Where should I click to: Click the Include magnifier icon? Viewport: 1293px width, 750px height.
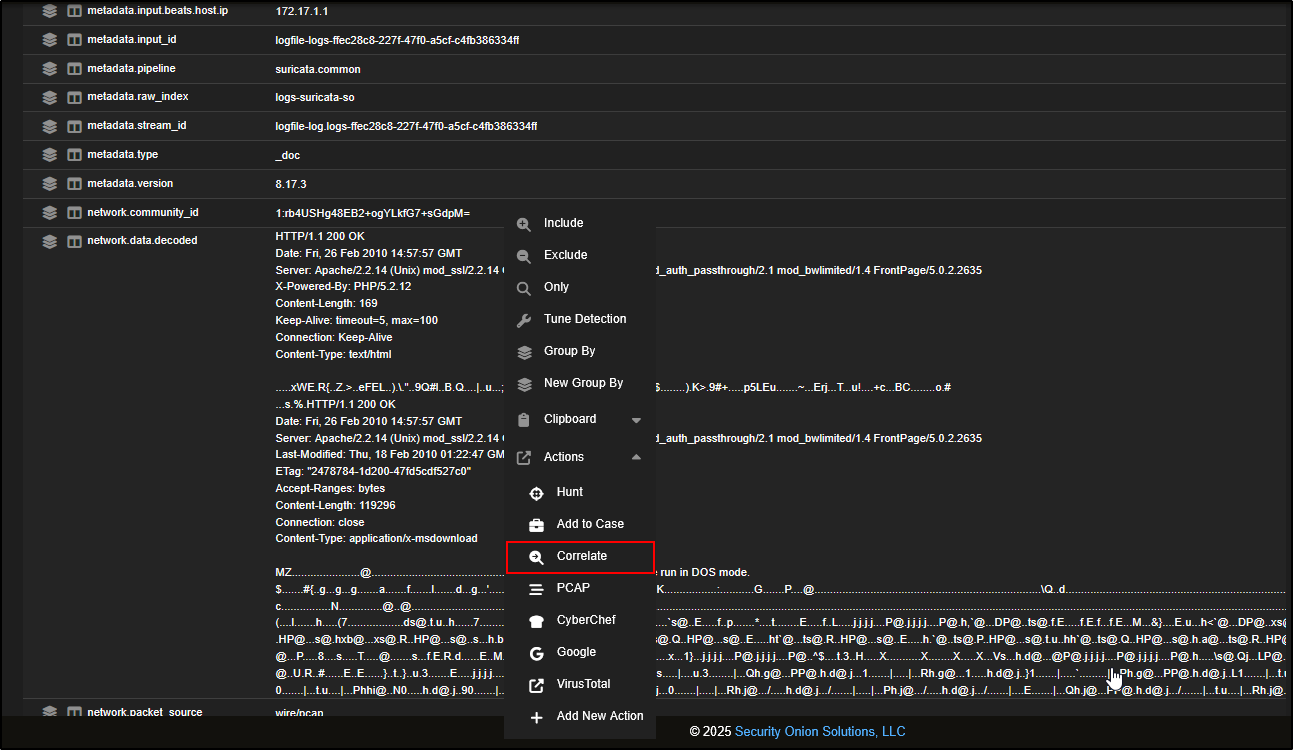point(524,224)
